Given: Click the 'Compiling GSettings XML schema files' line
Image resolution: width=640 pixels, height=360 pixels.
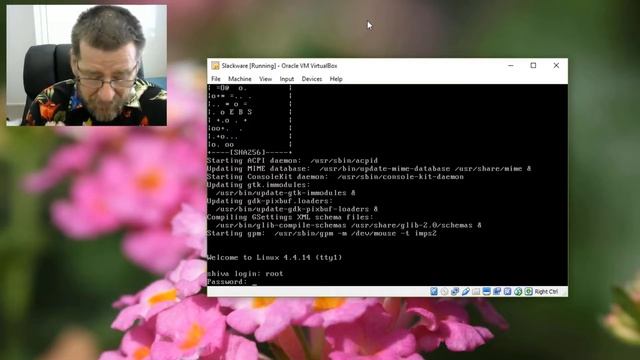Looking at the screenshot, I should pyautogui.click(x=290, y=217).
